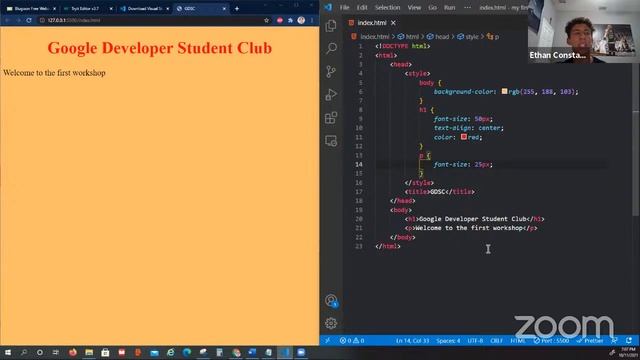
Task: Click Ln 14, Col 33 in status bar
Action: tap(412, 340)
